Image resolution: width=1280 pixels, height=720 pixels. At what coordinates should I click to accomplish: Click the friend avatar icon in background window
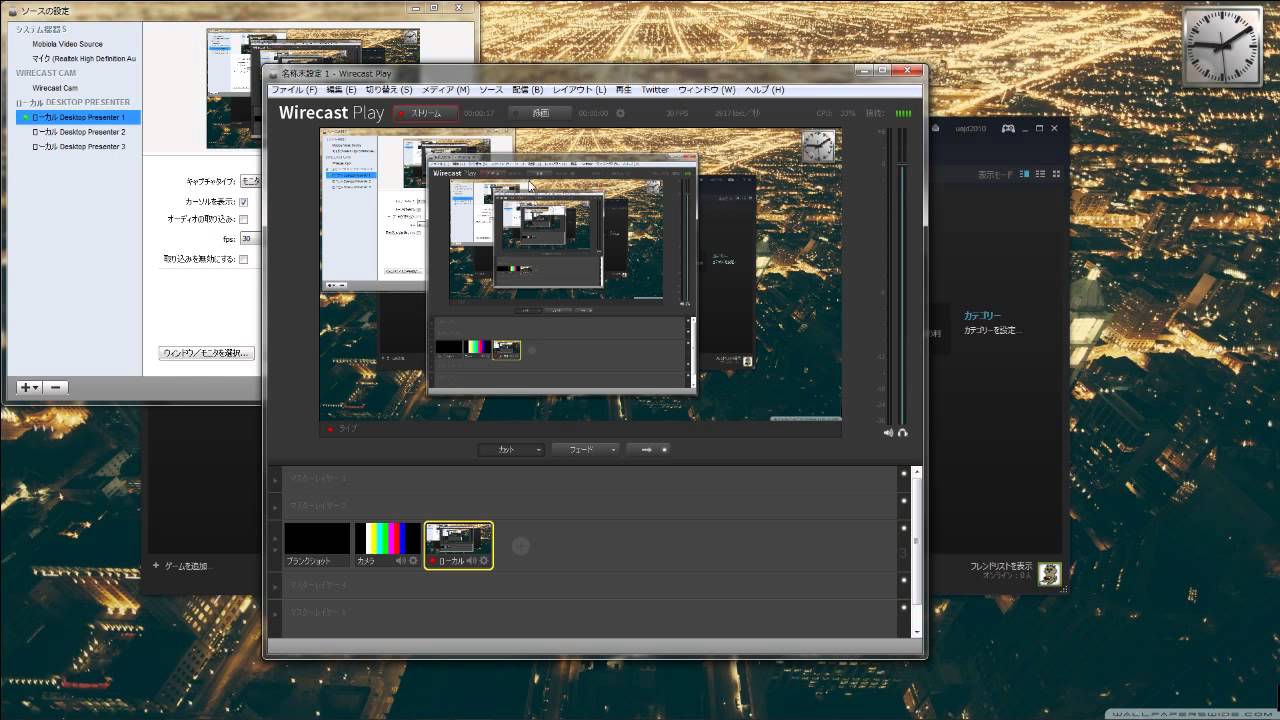click(1049, 573)
